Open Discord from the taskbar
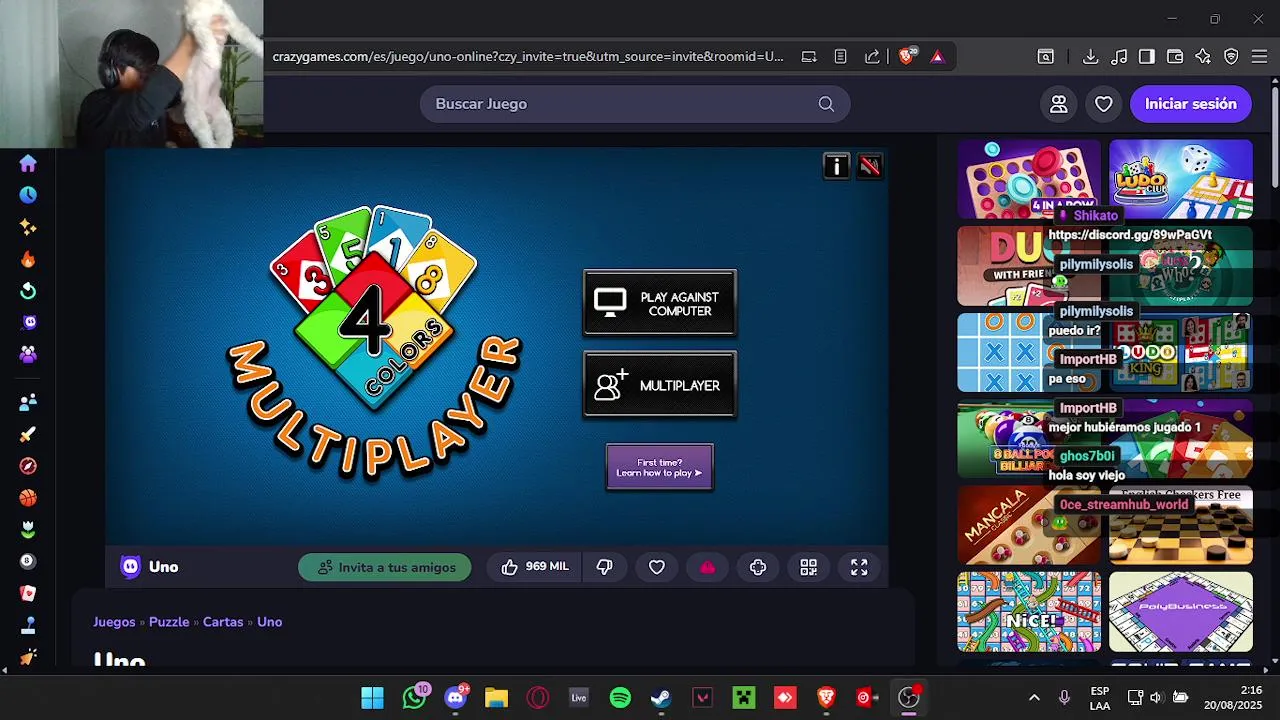 tap(455, 698)
